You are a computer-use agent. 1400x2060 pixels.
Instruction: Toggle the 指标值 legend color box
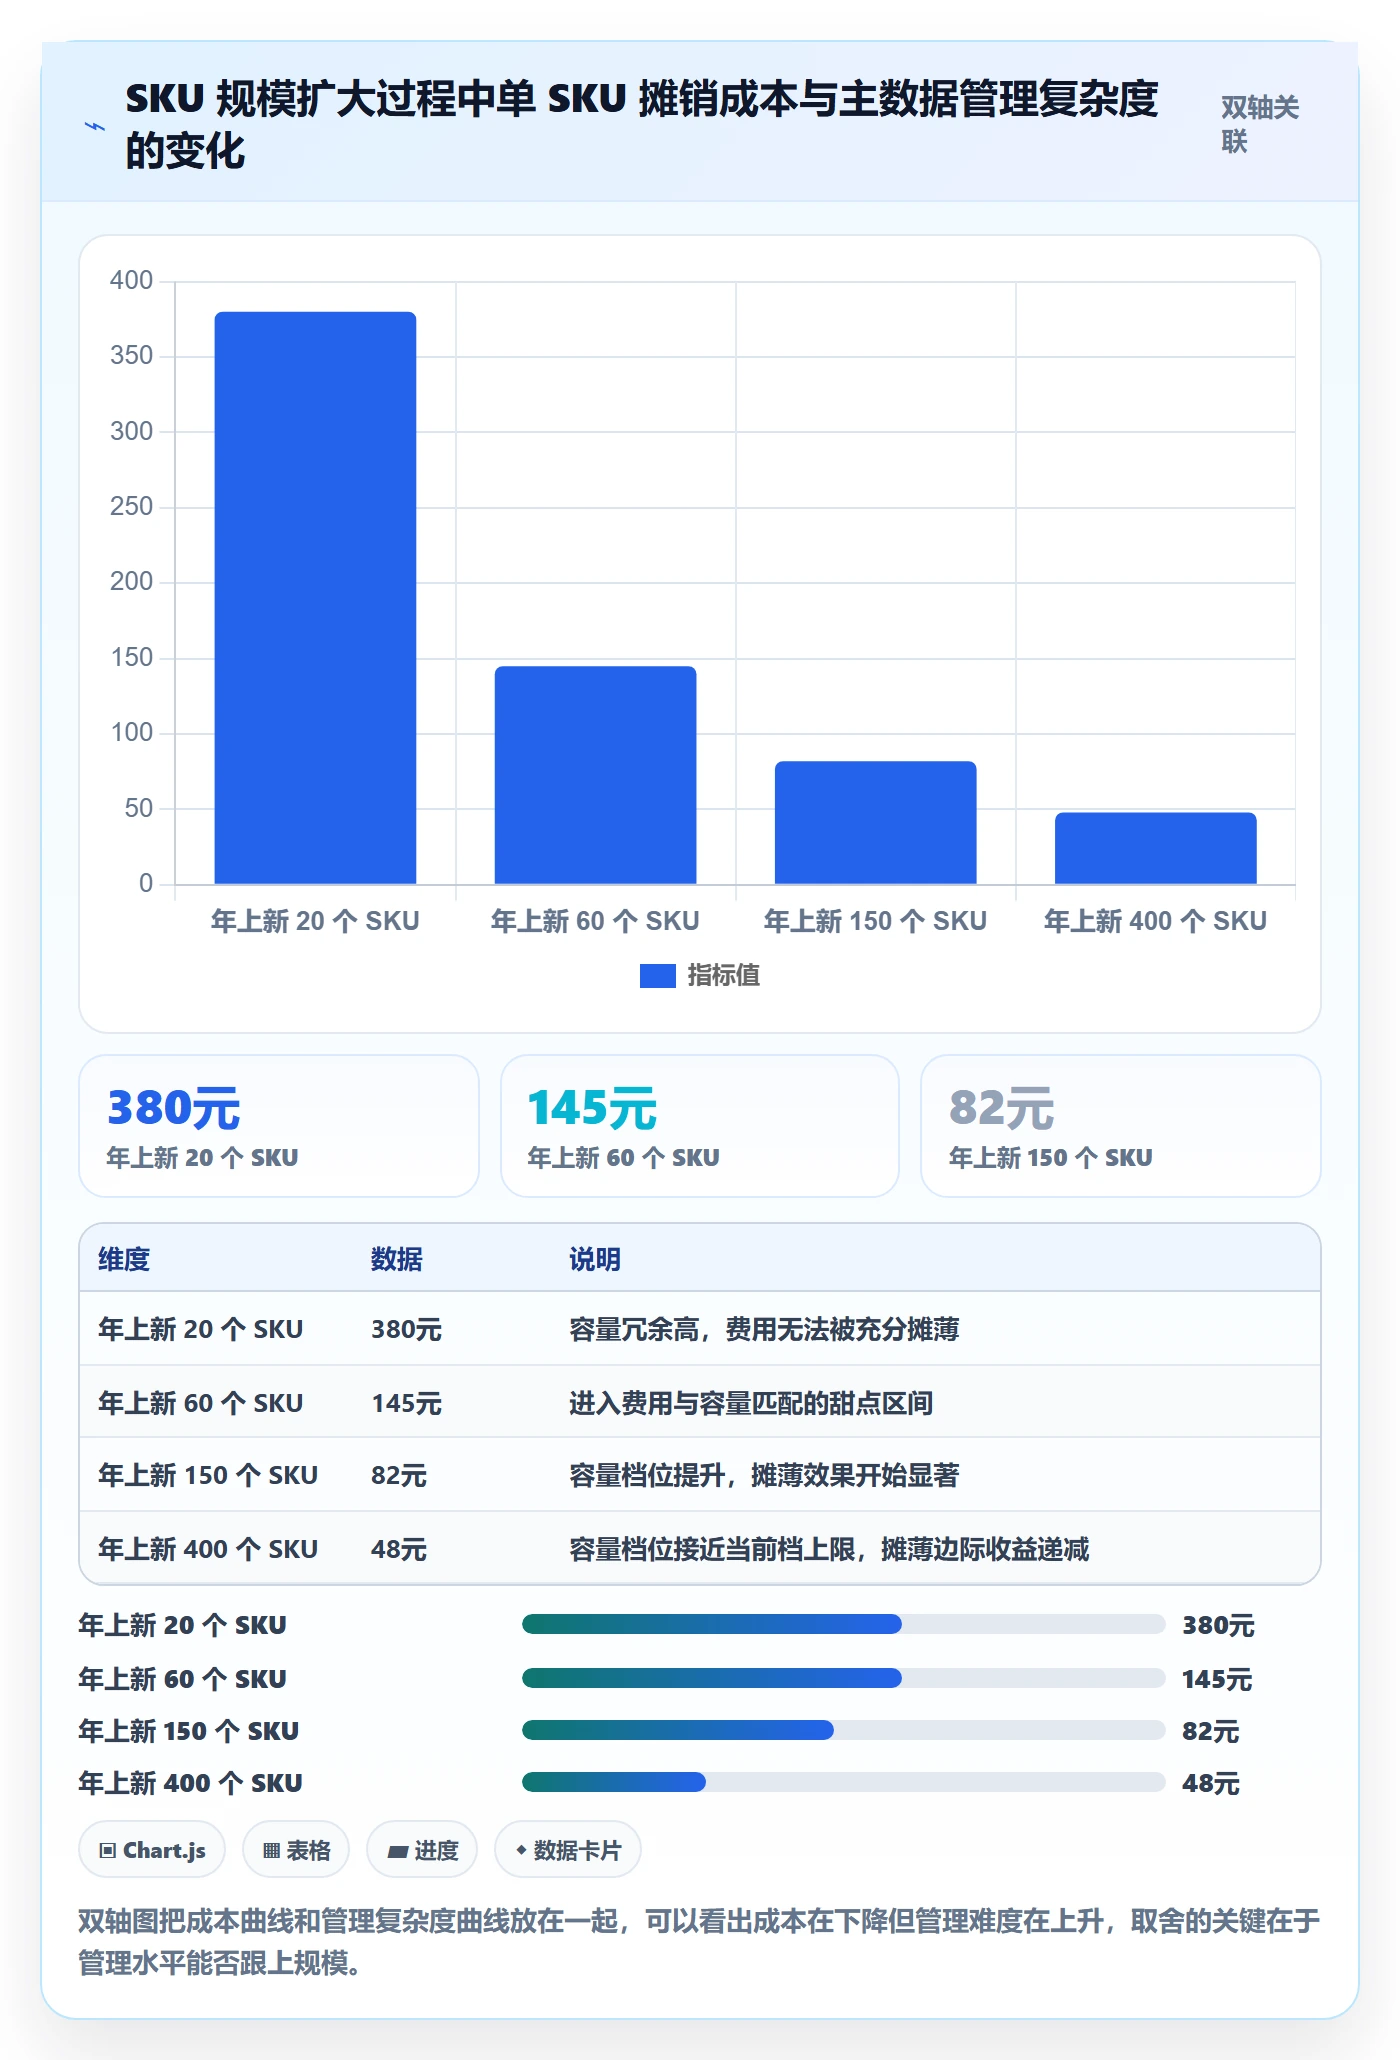tap(657, 976)
